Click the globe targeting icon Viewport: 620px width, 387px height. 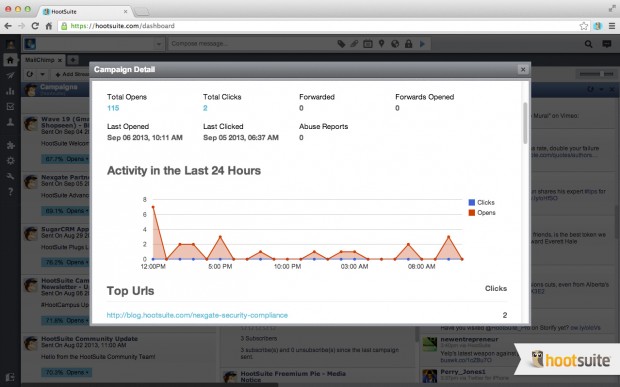(395, 44)
